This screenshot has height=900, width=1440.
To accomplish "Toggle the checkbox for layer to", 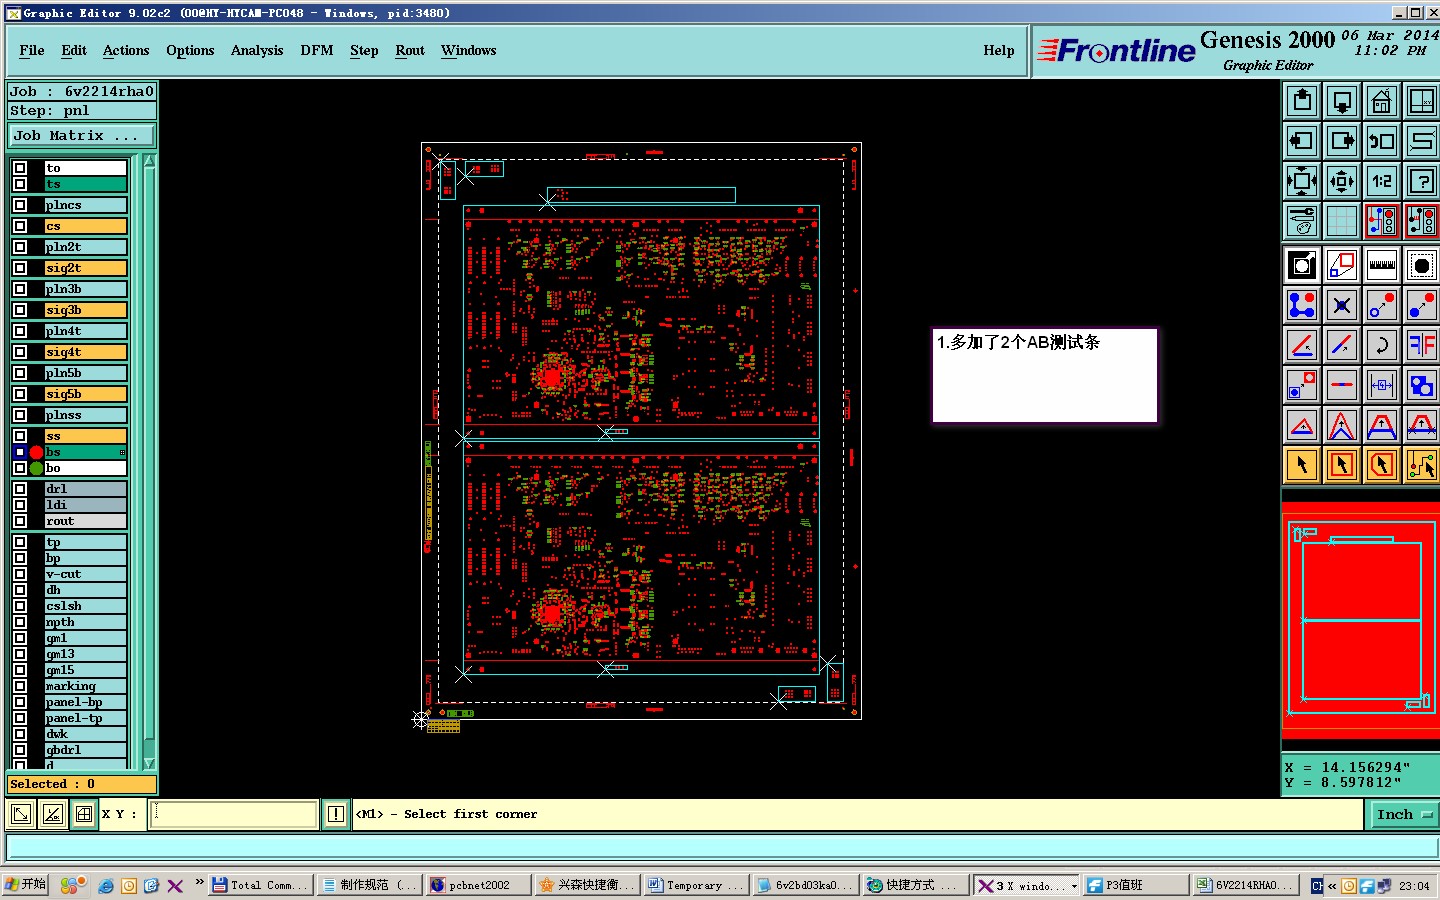I will tap(20, 168).
